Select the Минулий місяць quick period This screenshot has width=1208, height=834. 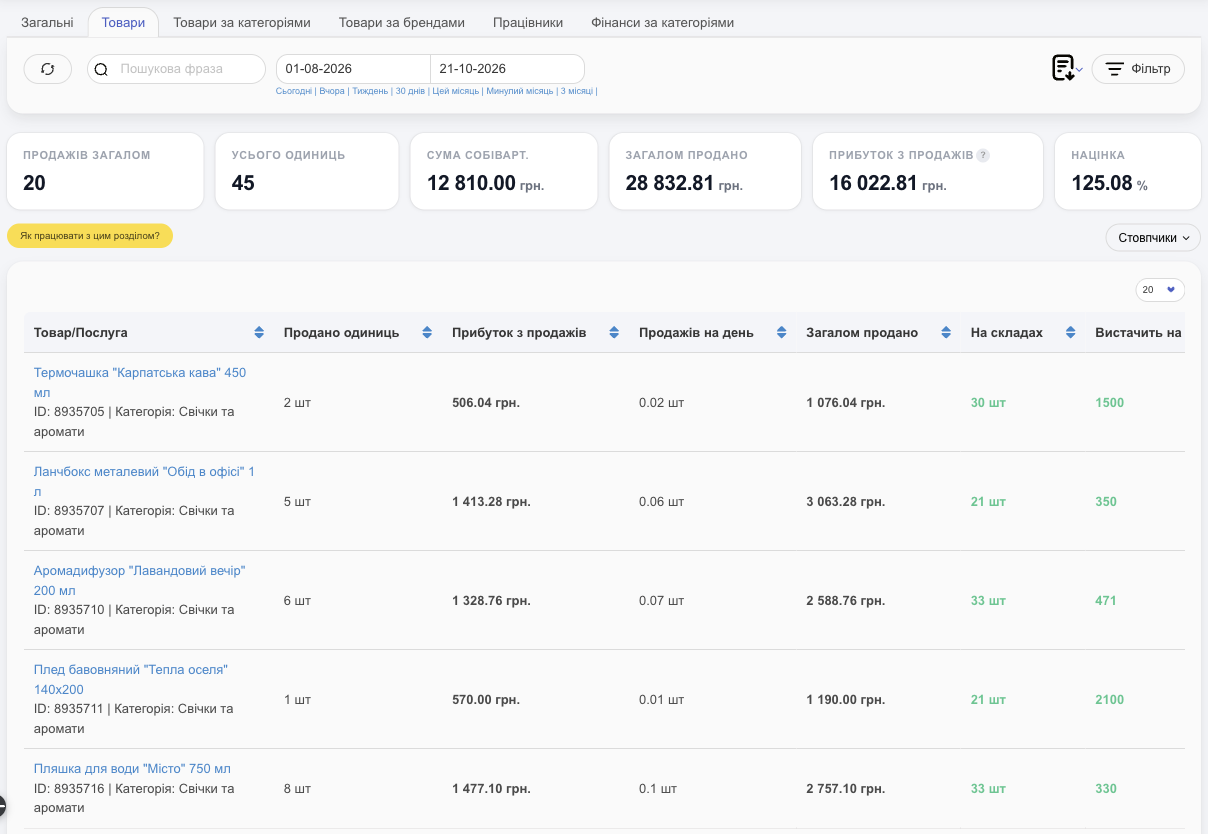[x=520, y=91]
